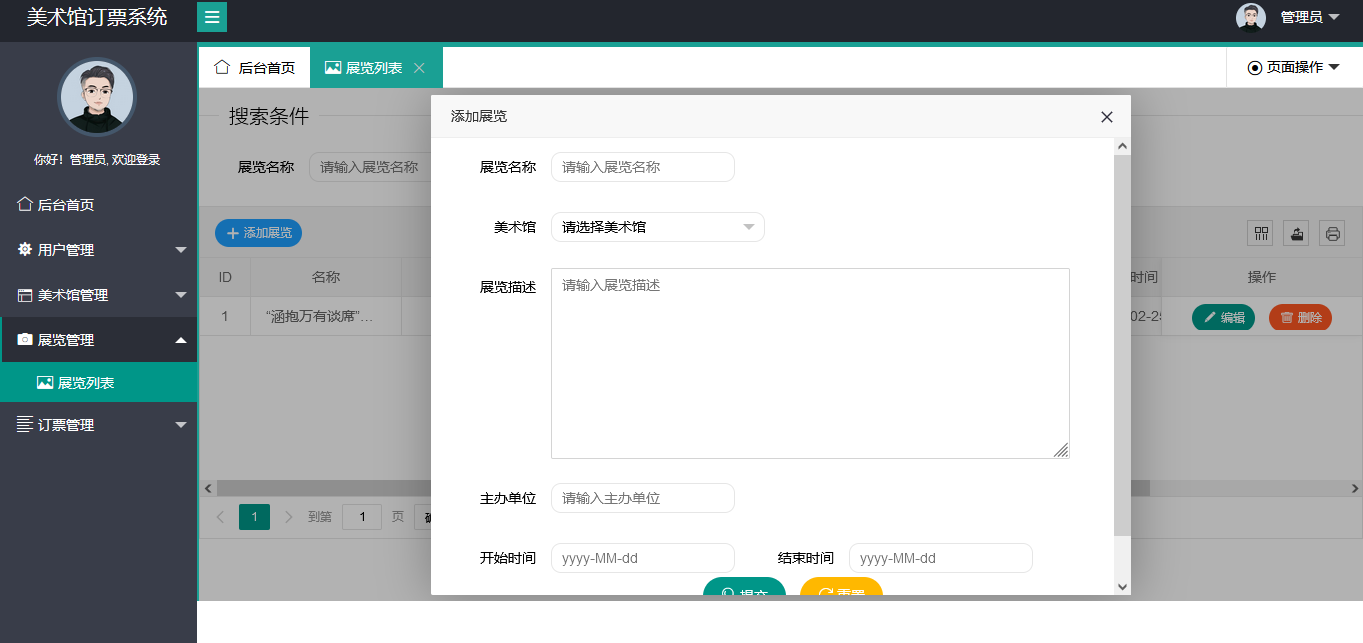Viewport: 1363px width, 643px height.
Task: Close the 展览列表 tab with X
Action: pos(419,68)
